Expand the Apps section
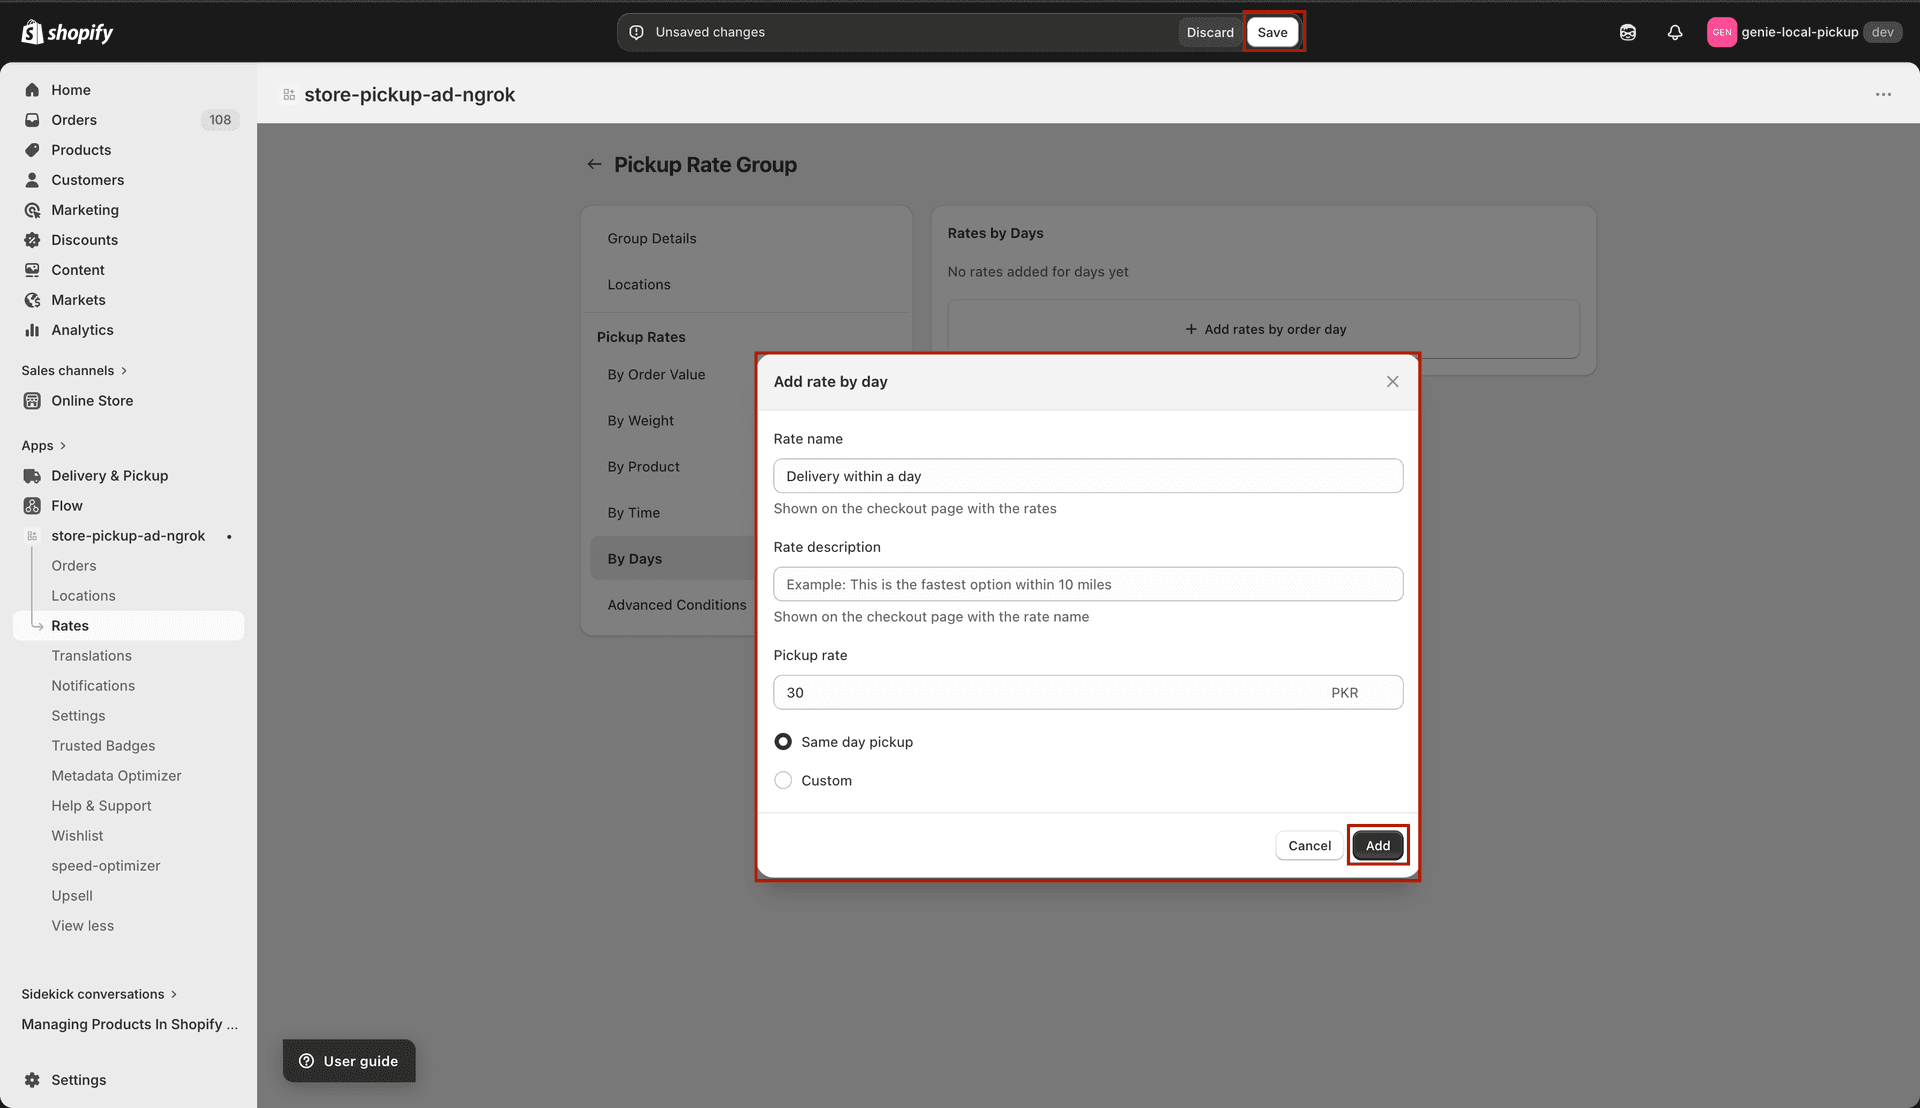Screen dimensions: 1920x1108 click(44, 446)
